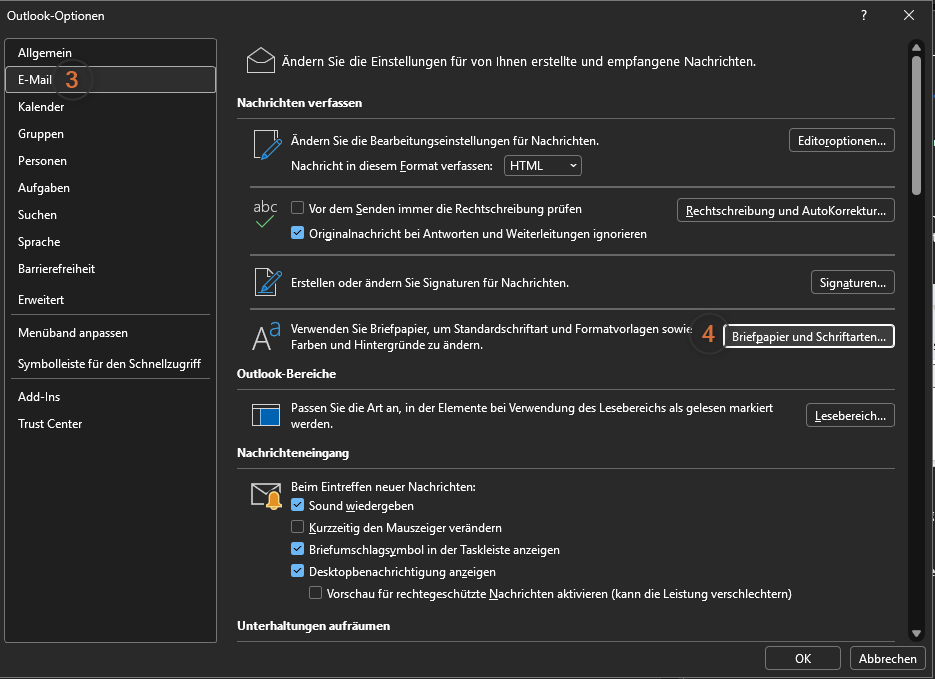Click the 'Nachrichten verfassen' section heading
Viewport: 935px width, 679px height.
(299, 103)
